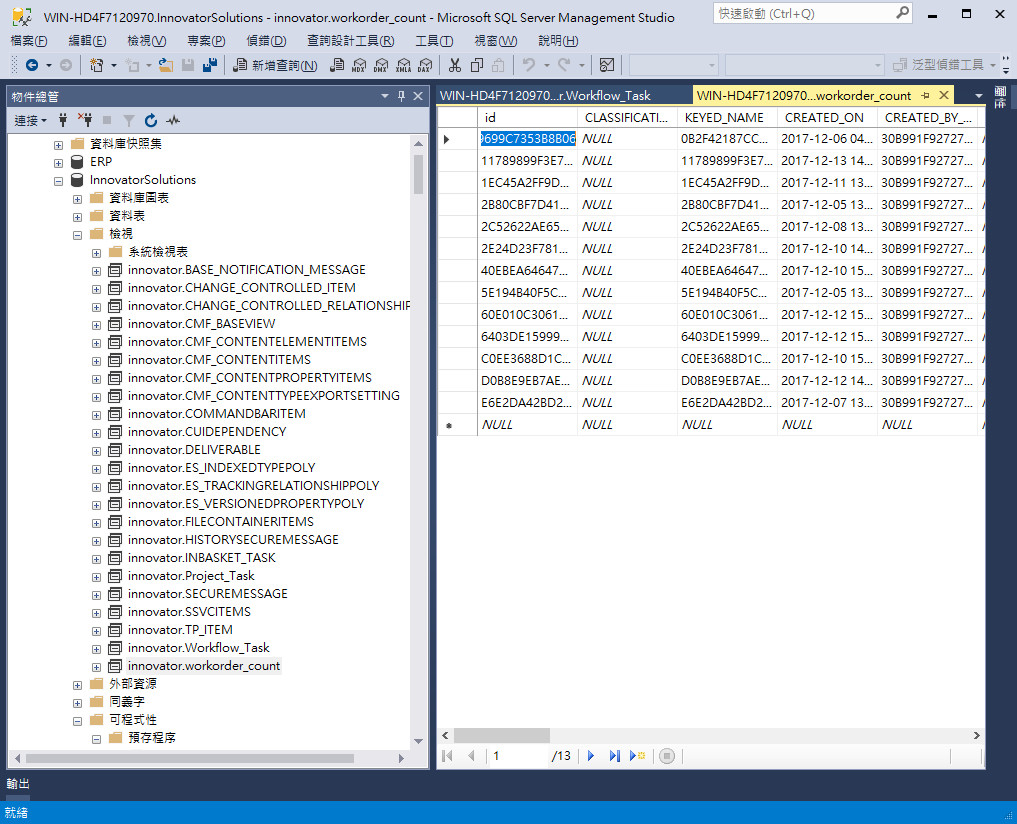Collapse the InnovatorSolutions database node
The width and height of the screenshot is (1017, 824).
click(x=59, y=181)
